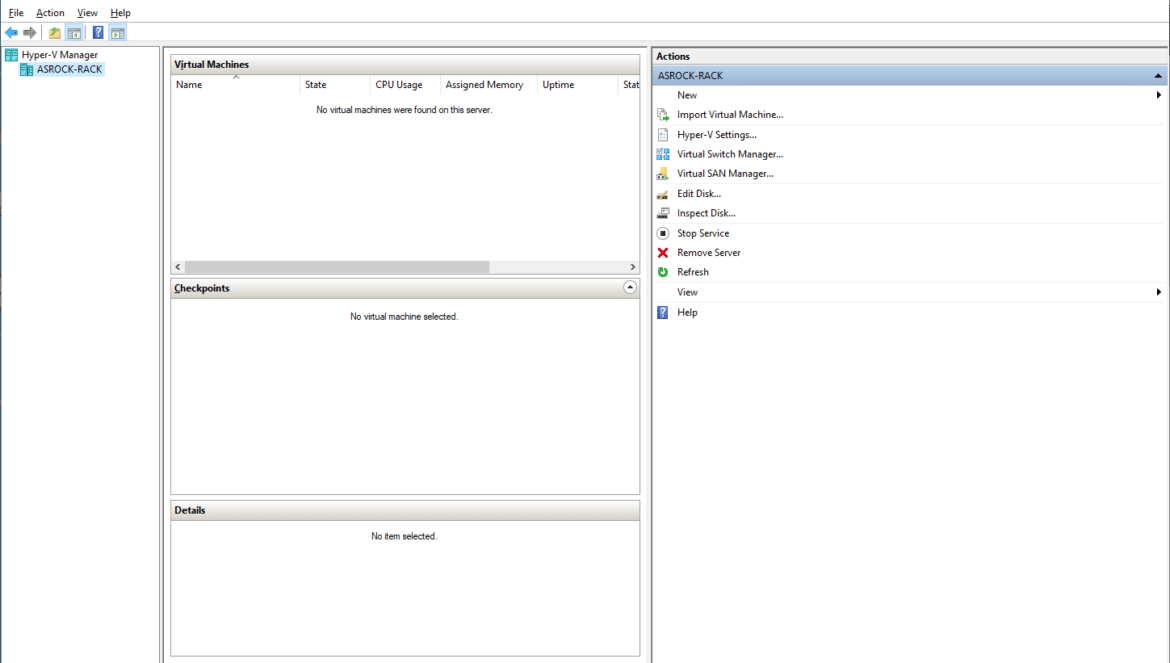Click the Virtual Machines horizontal scrollbar thumb
The width and height of the screenshot is (1170, 663).
(x=337, y=267)
